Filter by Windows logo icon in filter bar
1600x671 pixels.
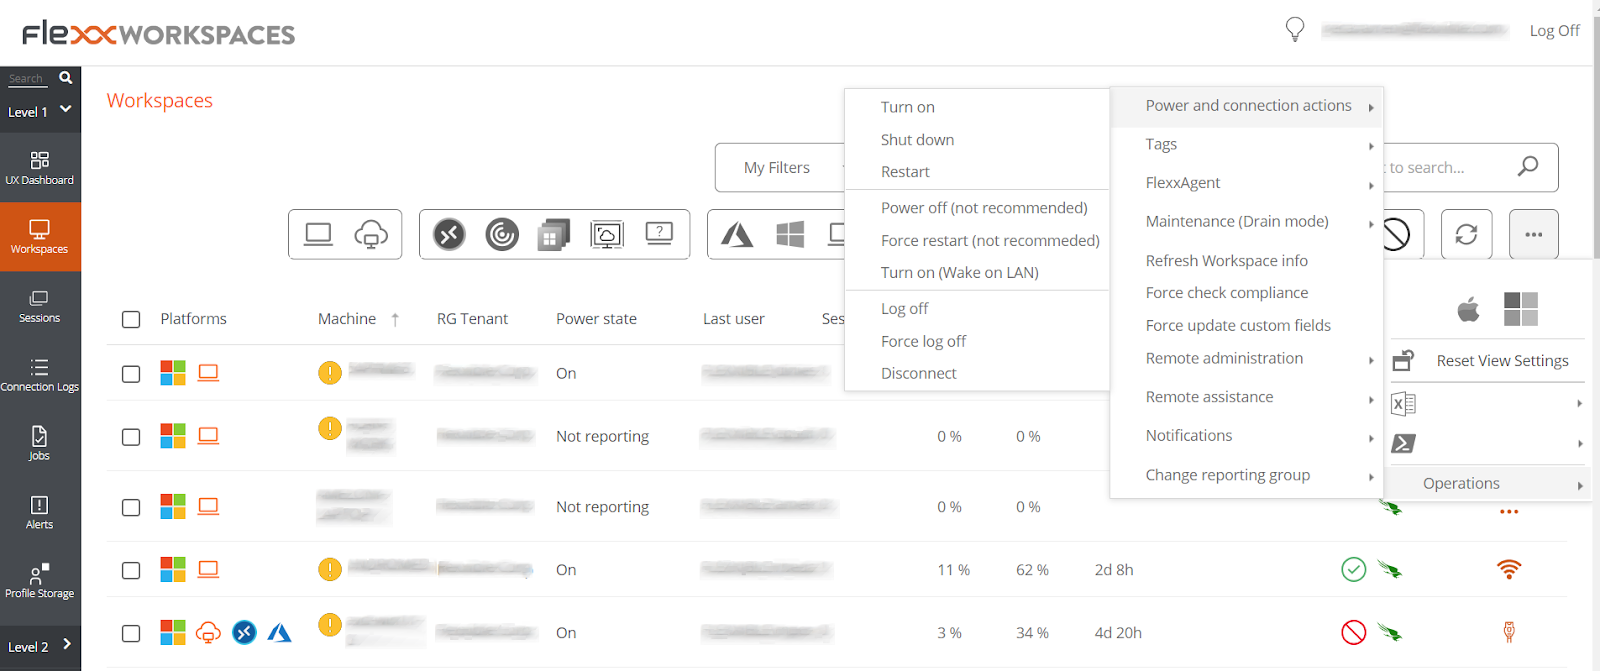tap(790, 234)
